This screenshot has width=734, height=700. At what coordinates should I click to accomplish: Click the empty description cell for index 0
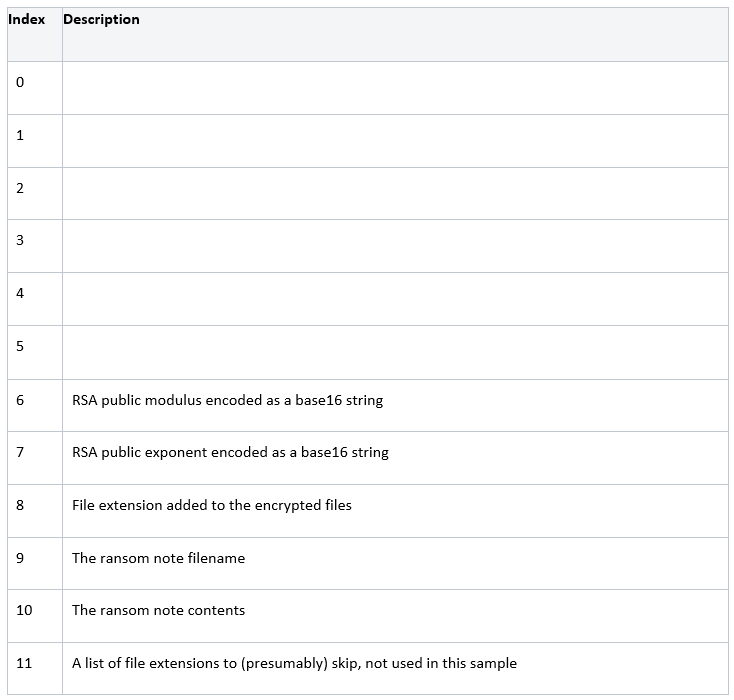(395, 88)
